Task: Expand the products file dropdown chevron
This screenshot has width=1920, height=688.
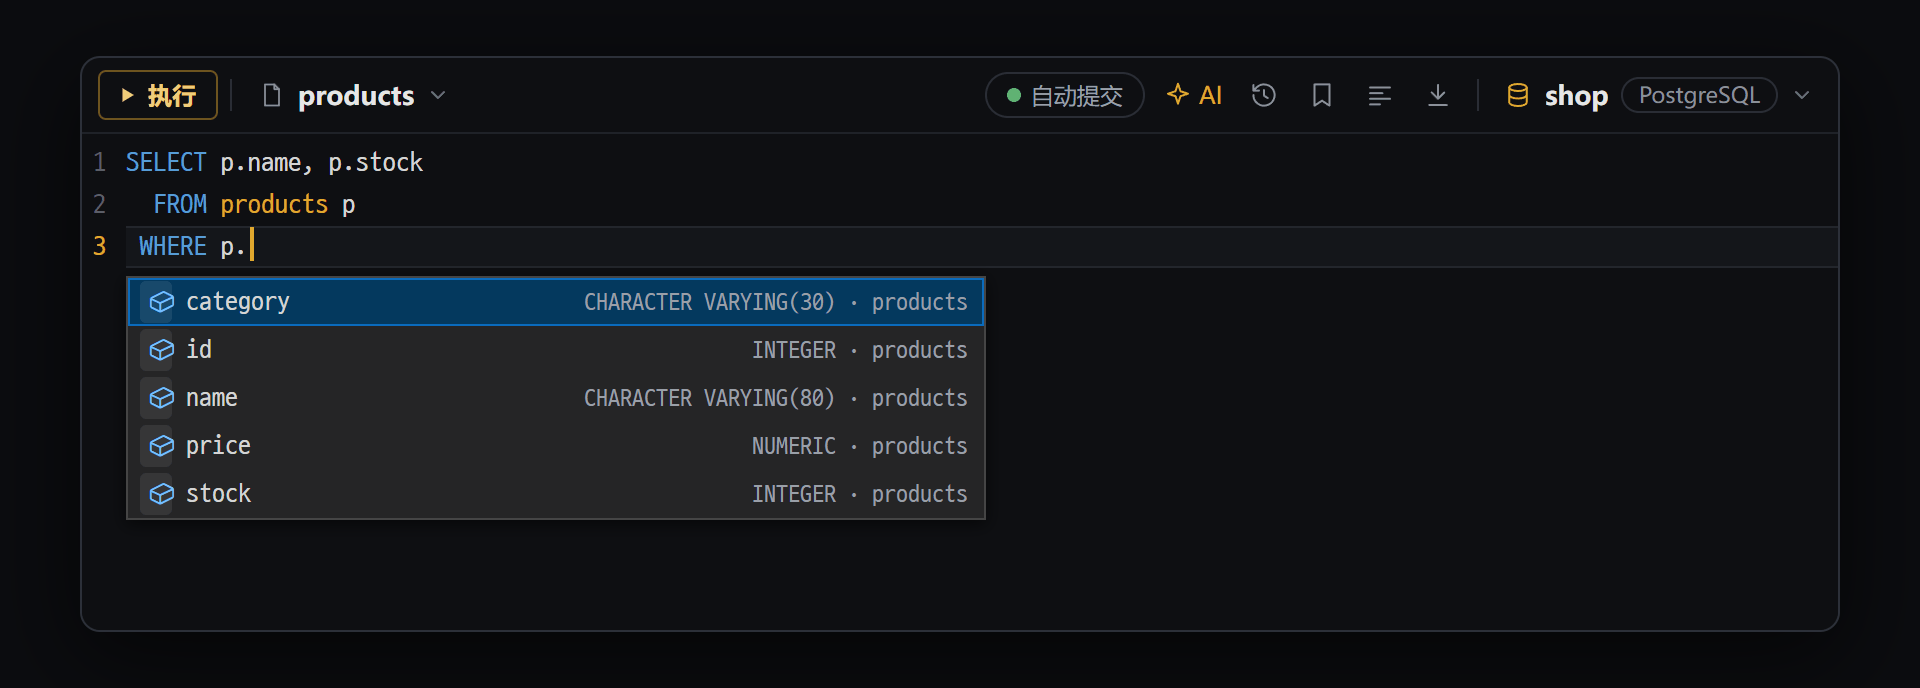Action: click(x=438, y=95)
